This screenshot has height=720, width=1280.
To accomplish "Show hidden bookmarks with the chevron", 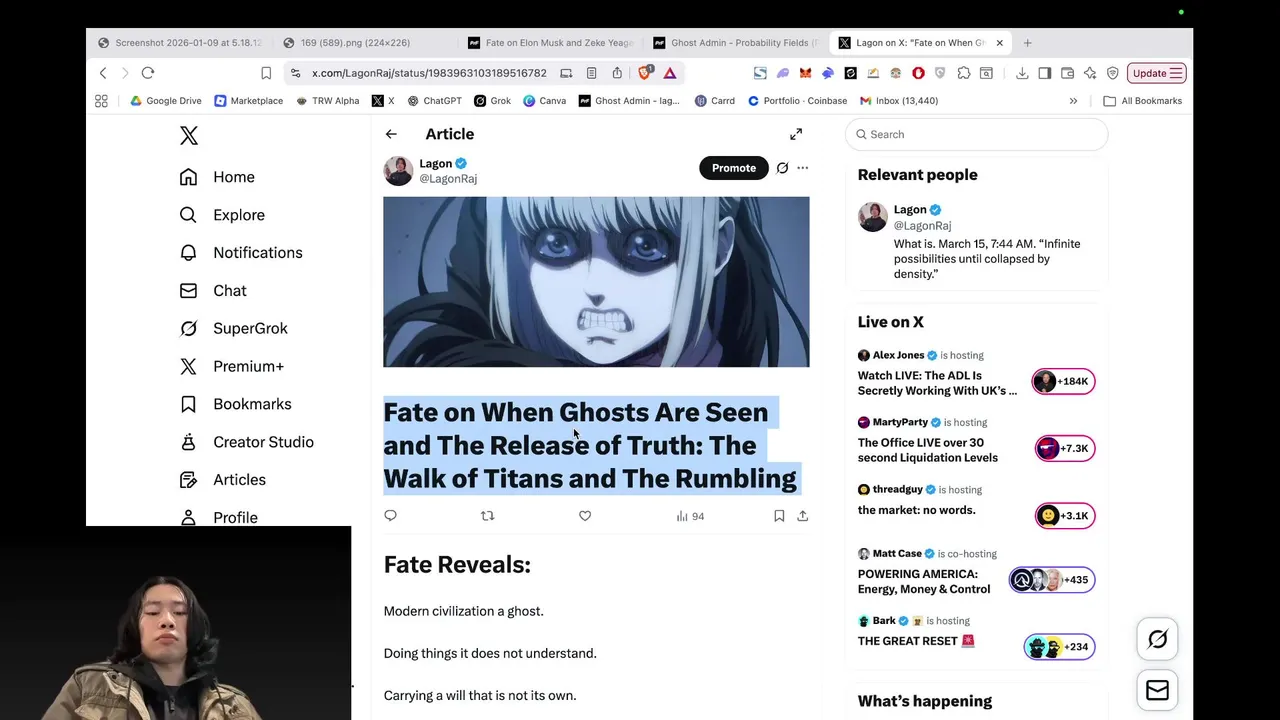I will tap(1073, 101).
